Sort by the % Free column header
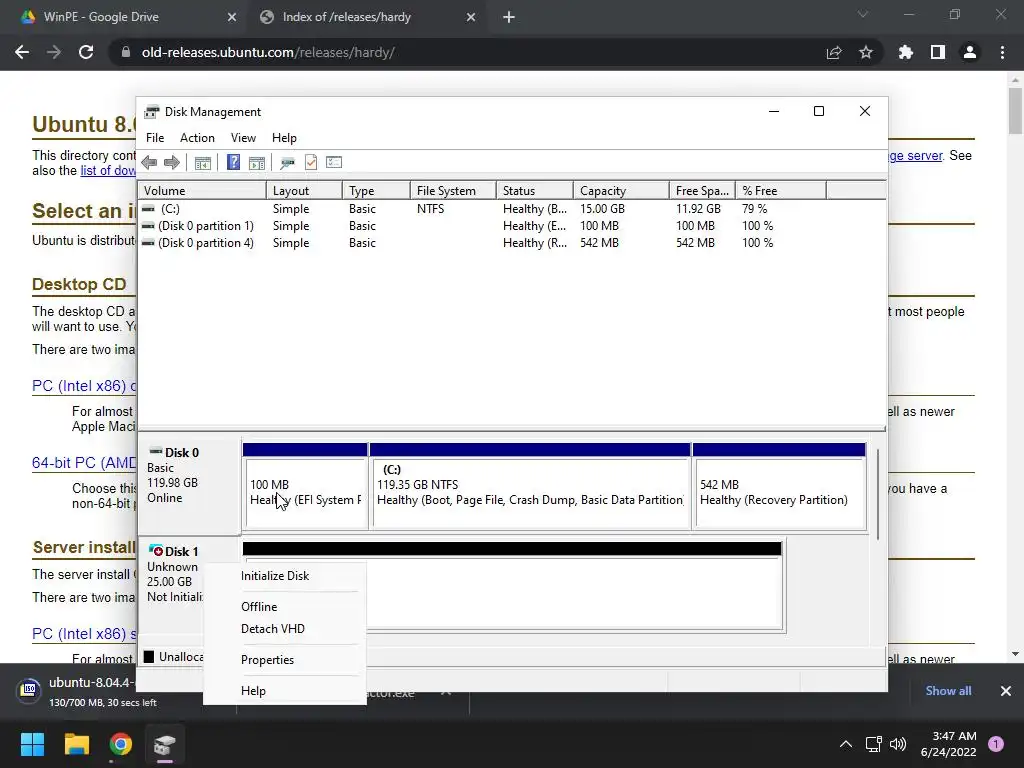Screen dimensions: 1024x768 coord(780,191)
